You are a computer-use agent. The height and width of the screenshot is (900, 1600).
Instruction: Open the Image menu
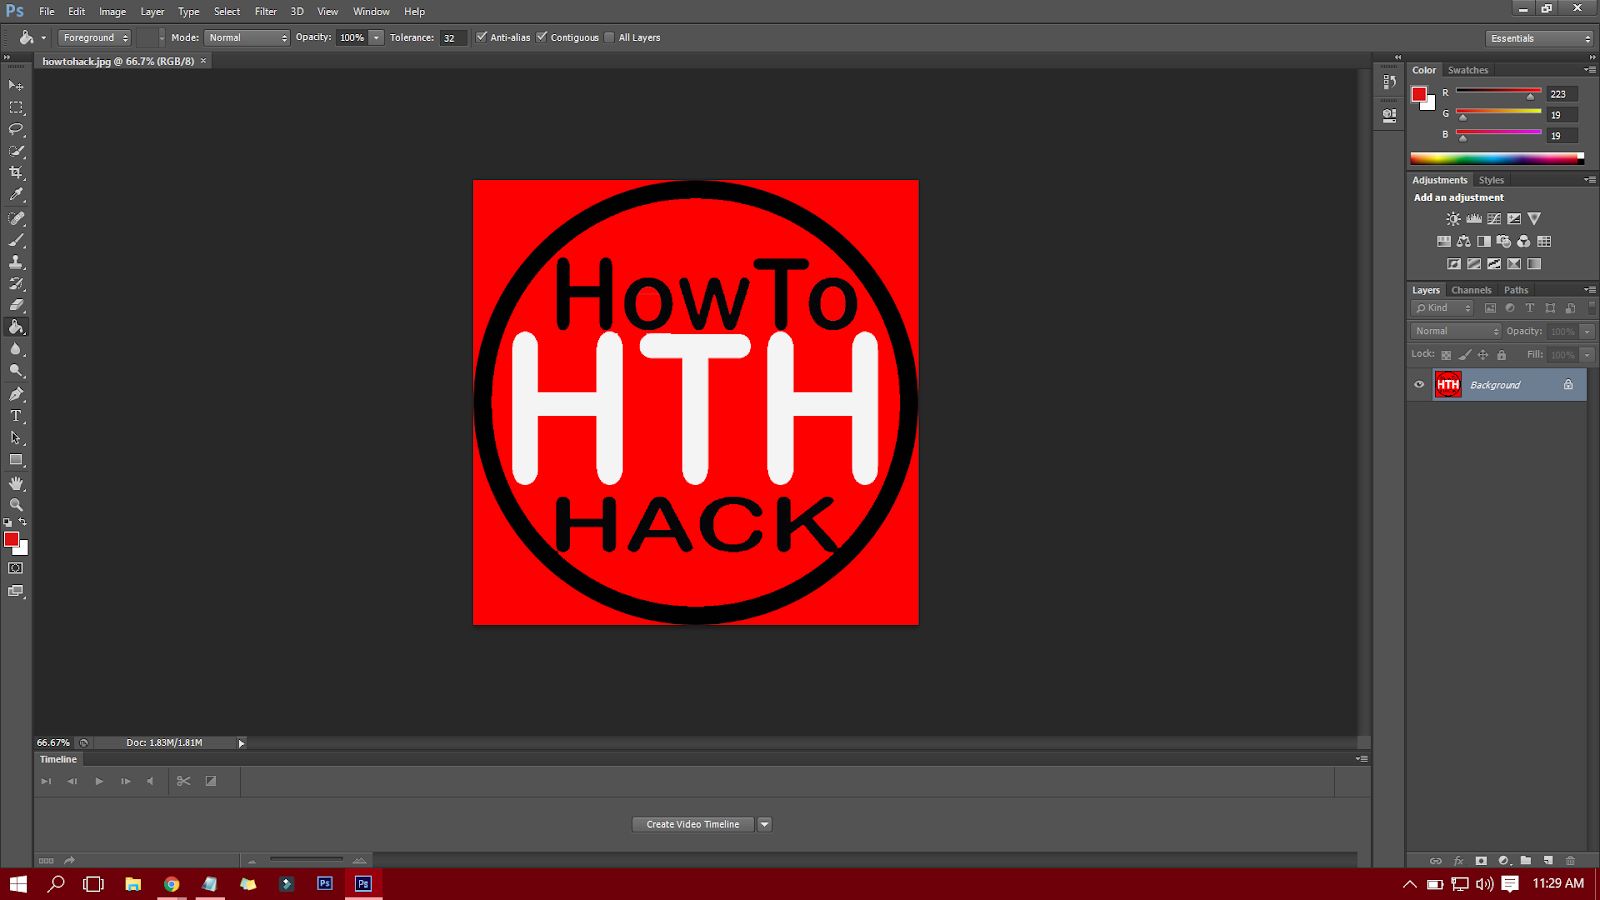point(112,12)
